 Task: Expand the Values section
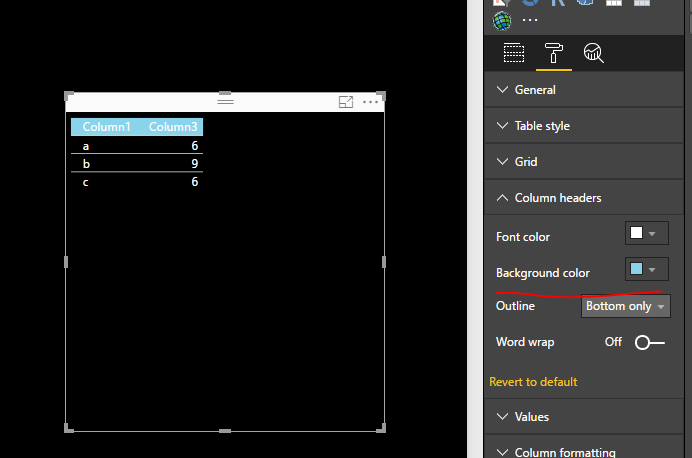[x=583, y=417]
